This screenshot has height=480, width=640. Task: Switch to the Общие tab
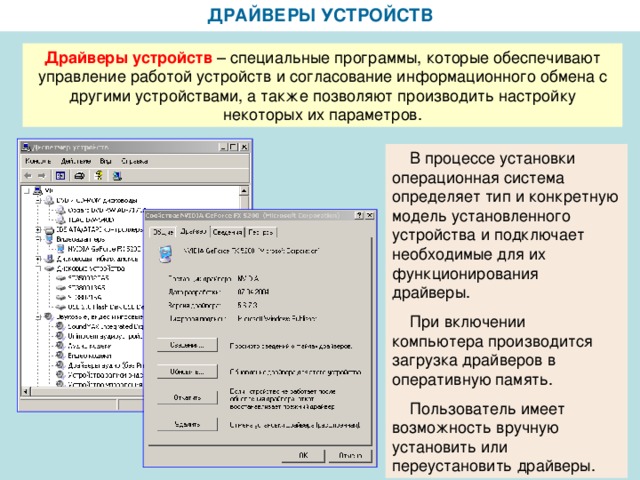pos(162,233)
